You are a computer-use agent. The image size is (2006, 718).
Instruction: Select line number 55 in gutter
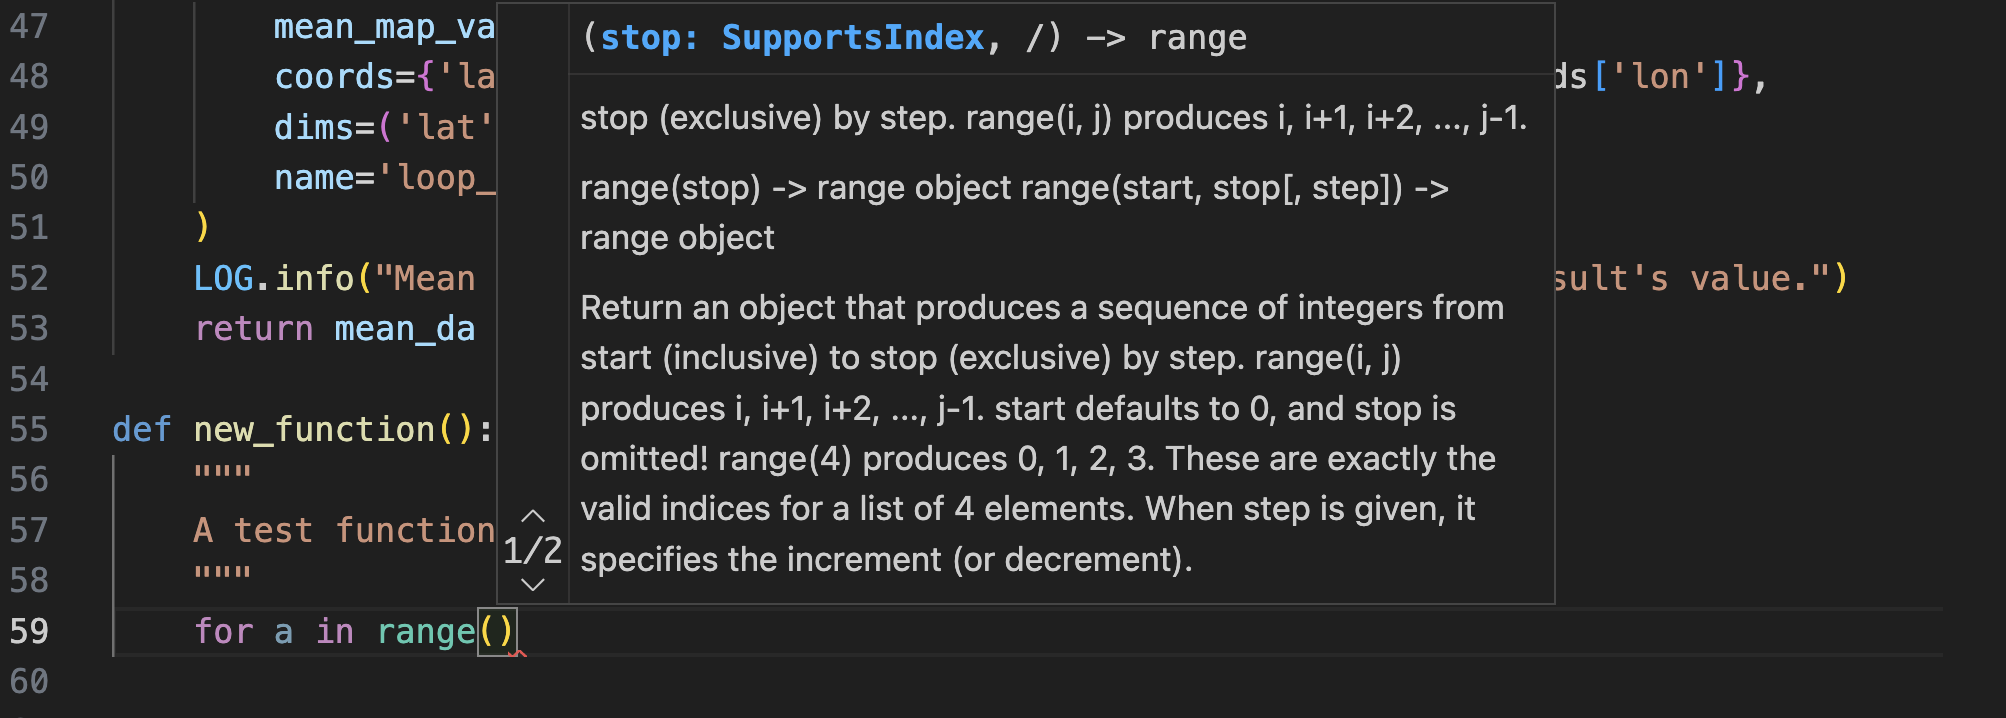coord(29,429)
